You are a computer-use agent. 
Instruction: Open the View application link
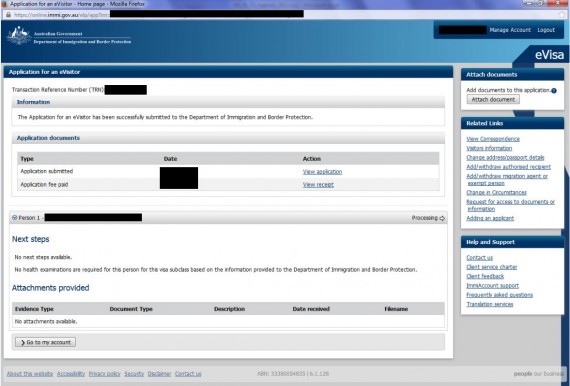pos(322,172)
